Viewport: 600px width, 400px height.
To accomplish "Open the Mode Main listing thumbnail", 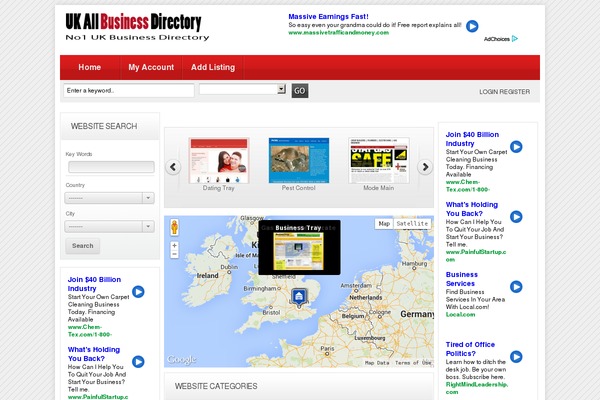I will [379, 160].
